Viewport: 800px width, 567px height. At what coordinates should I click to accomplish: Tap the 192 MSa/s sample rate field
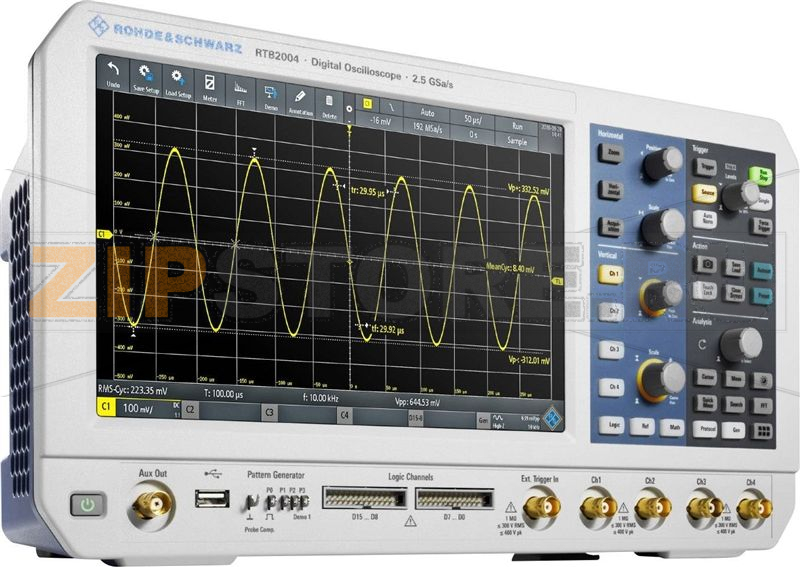click(428, 128)
